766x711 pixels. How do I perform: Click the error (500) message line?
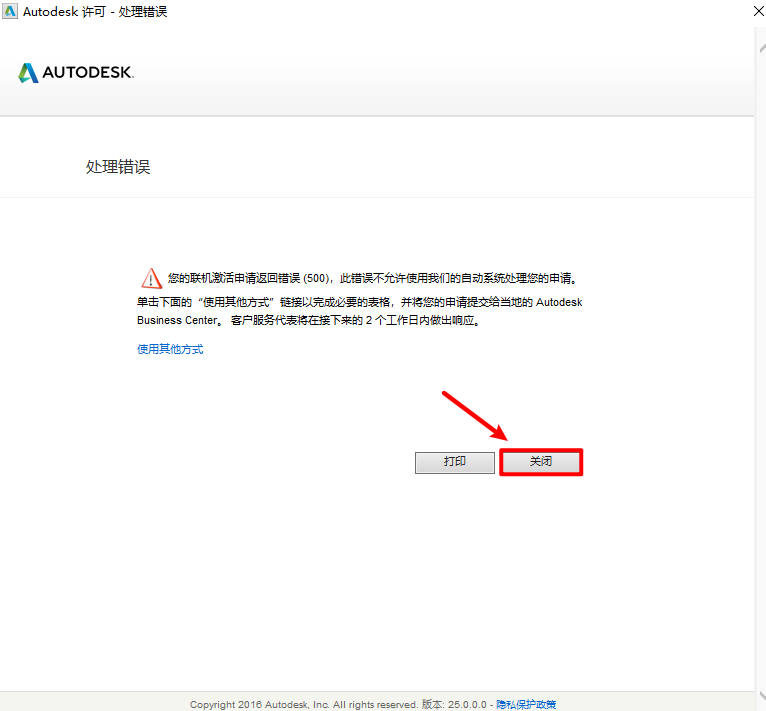click(x=372, y=279)
